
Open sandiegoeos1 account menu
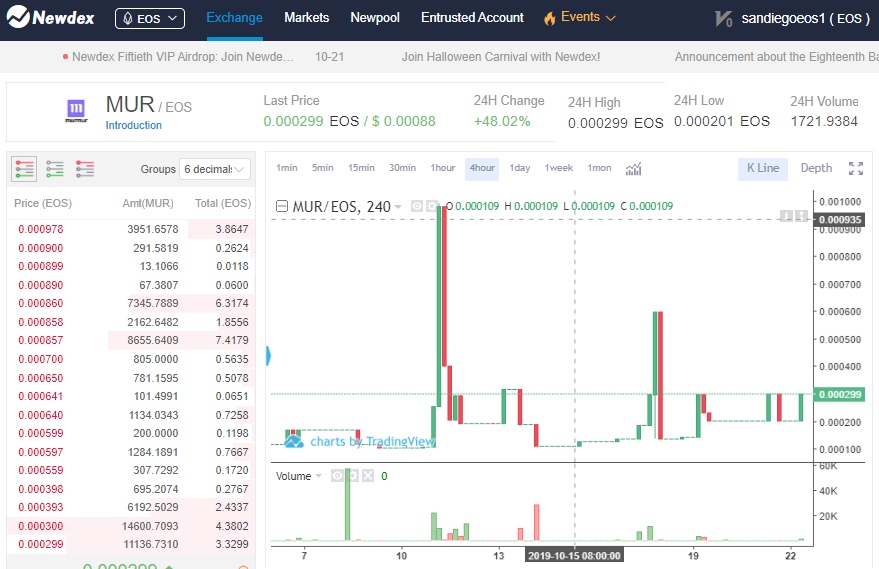(806, 18)
